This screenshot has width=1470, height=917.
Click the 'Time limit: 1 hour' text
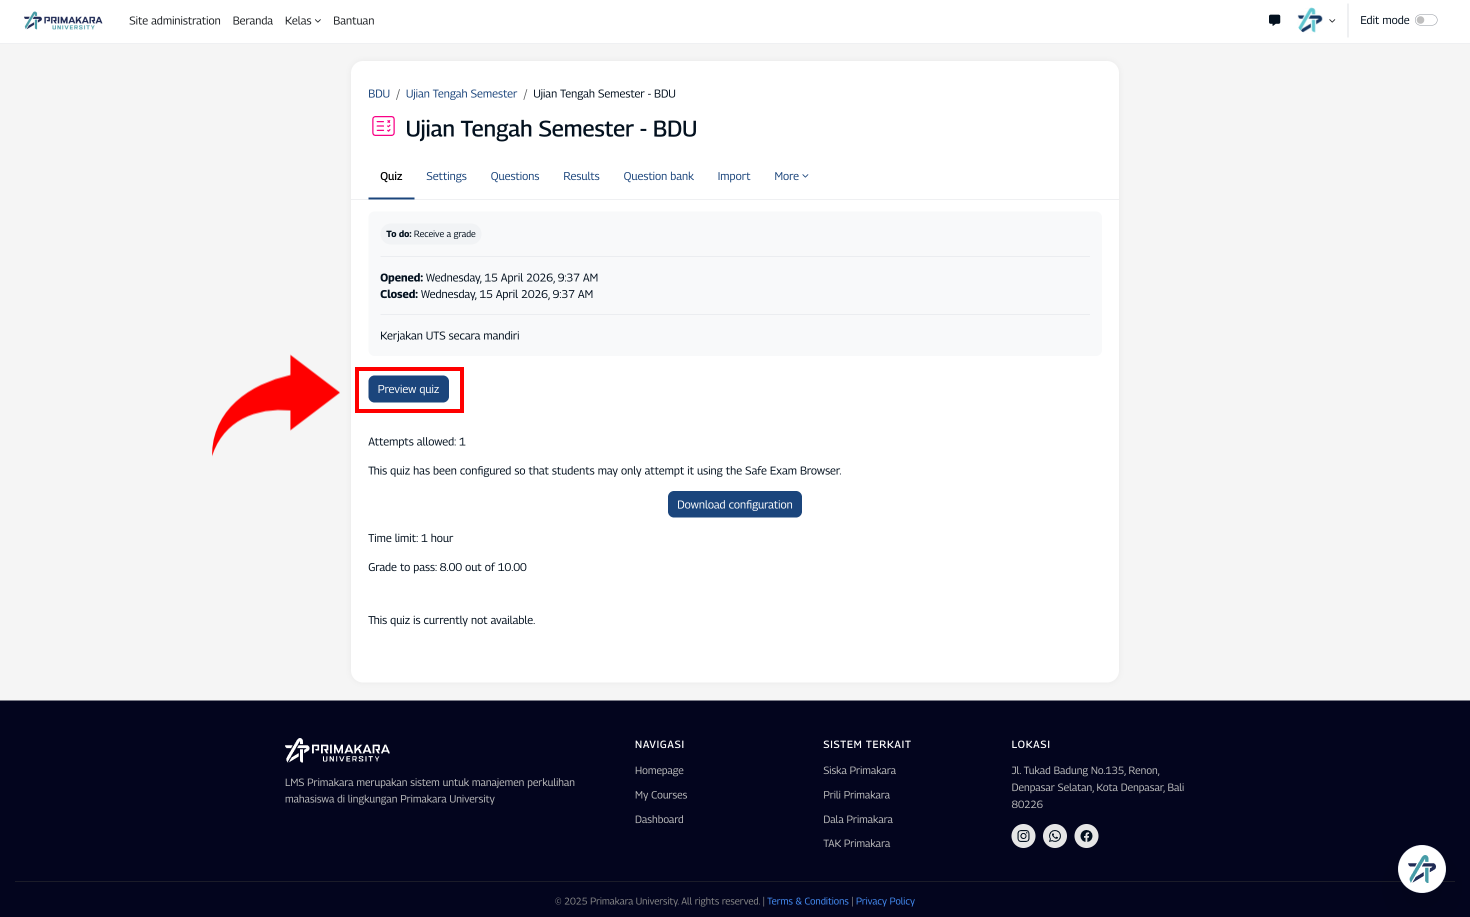coord(410,538)
